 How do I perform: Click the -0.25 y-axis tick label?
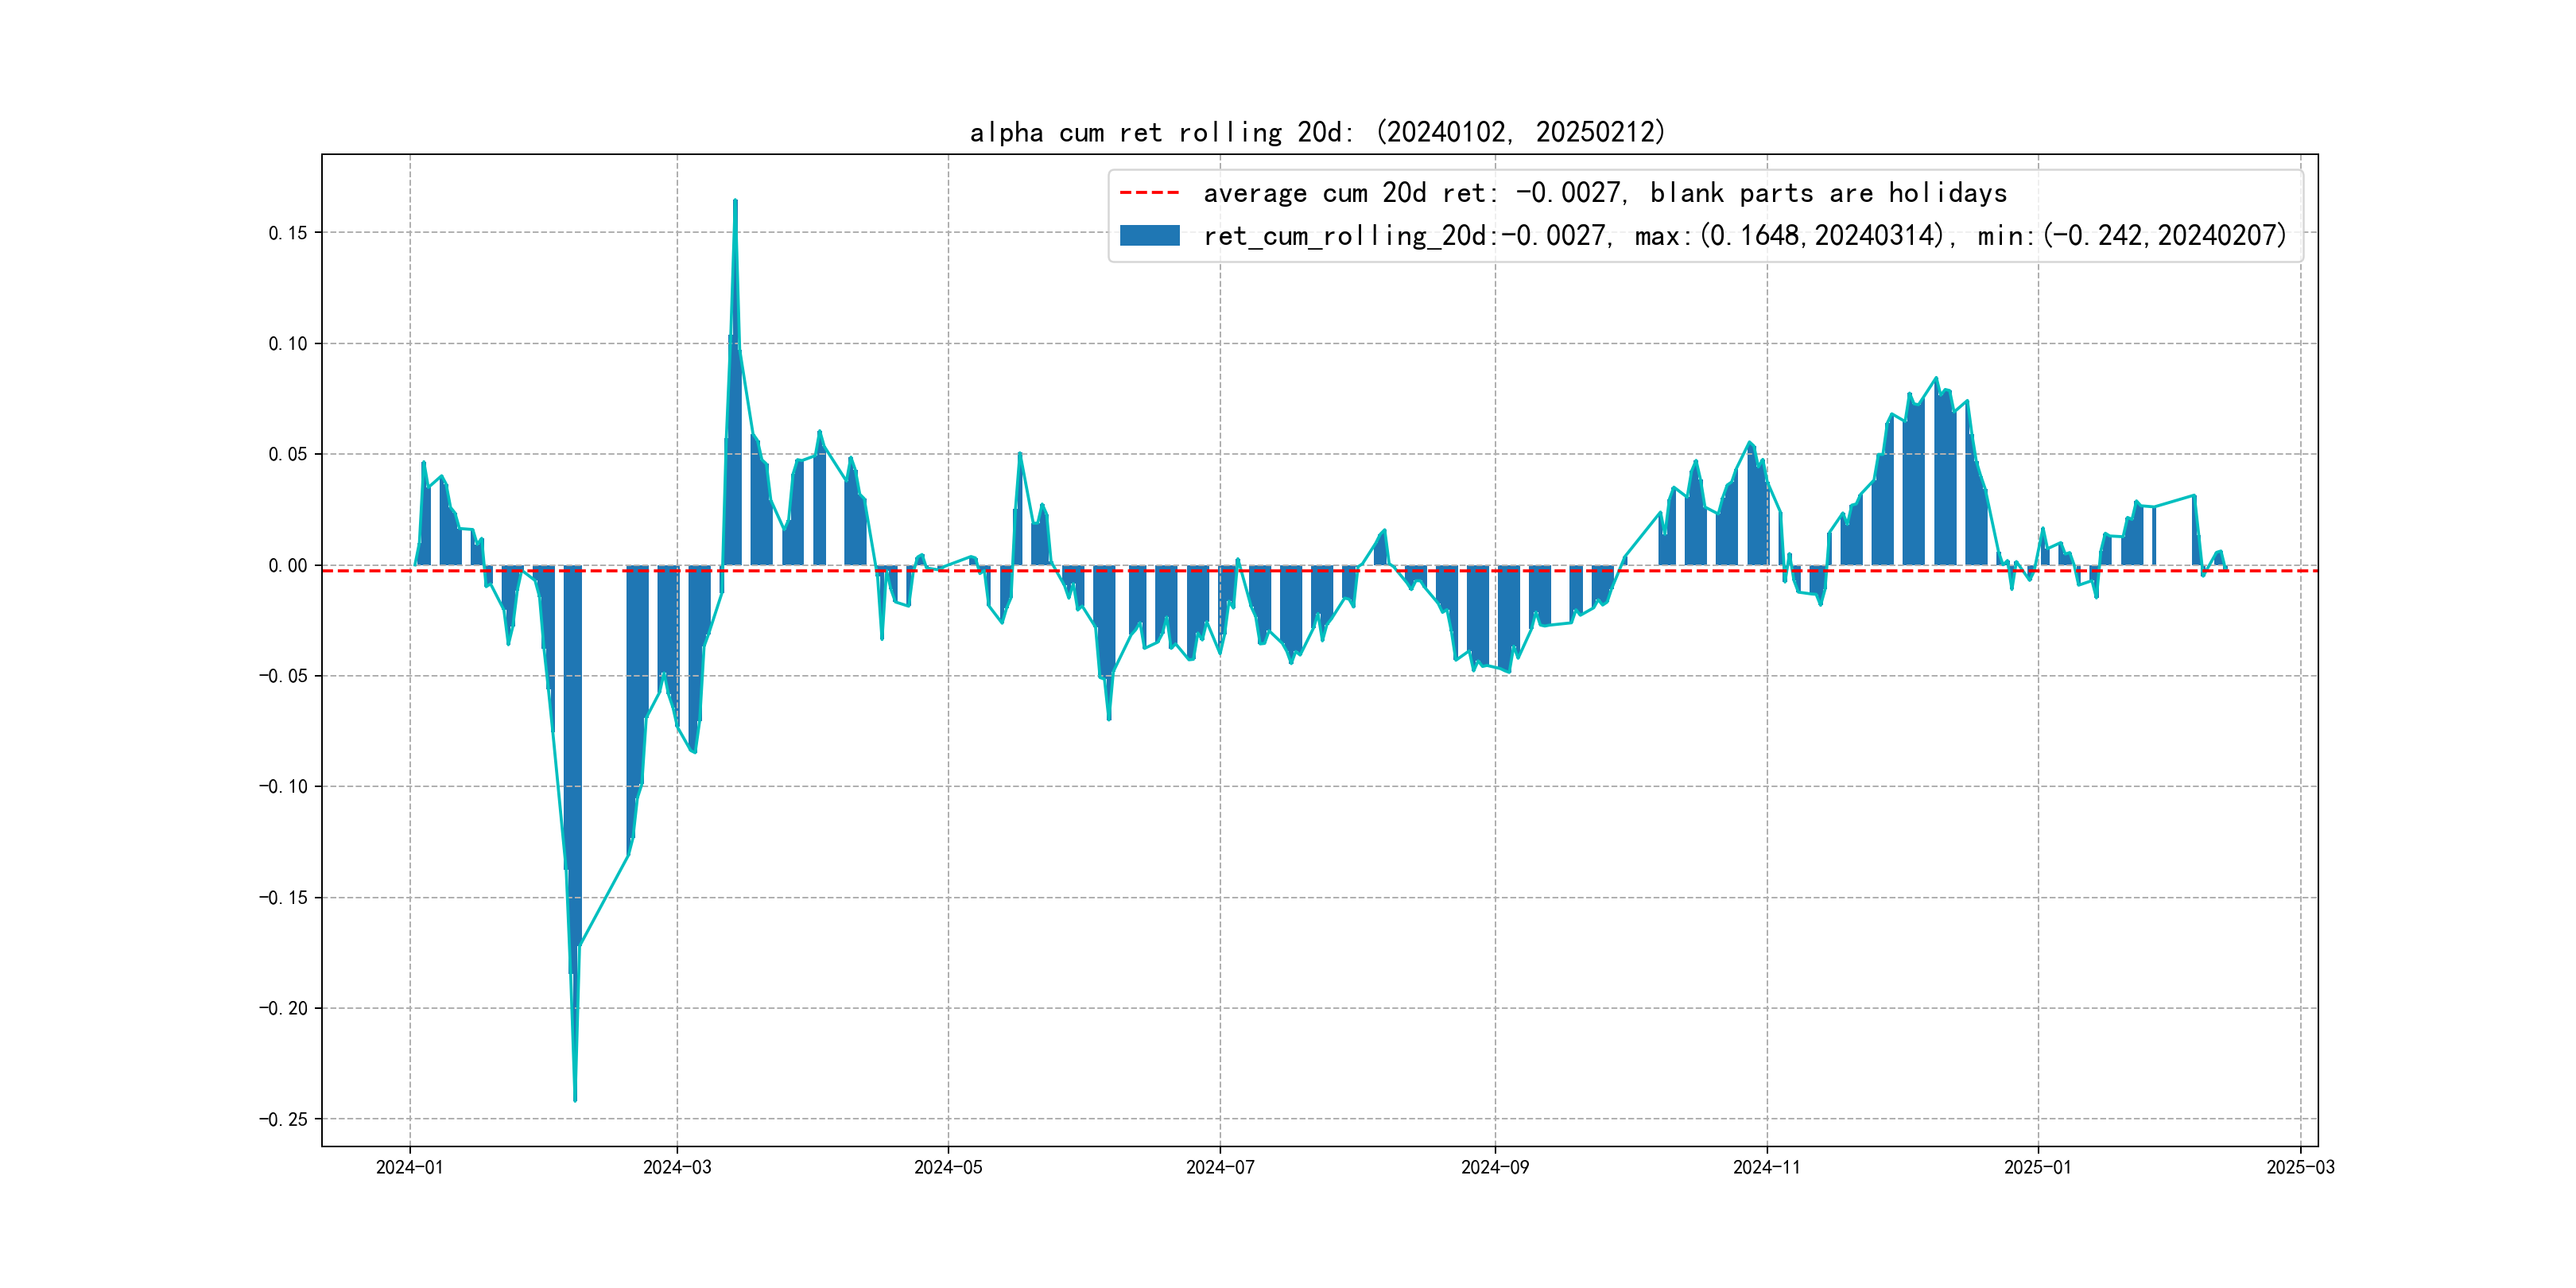(x=283, y=1119)
